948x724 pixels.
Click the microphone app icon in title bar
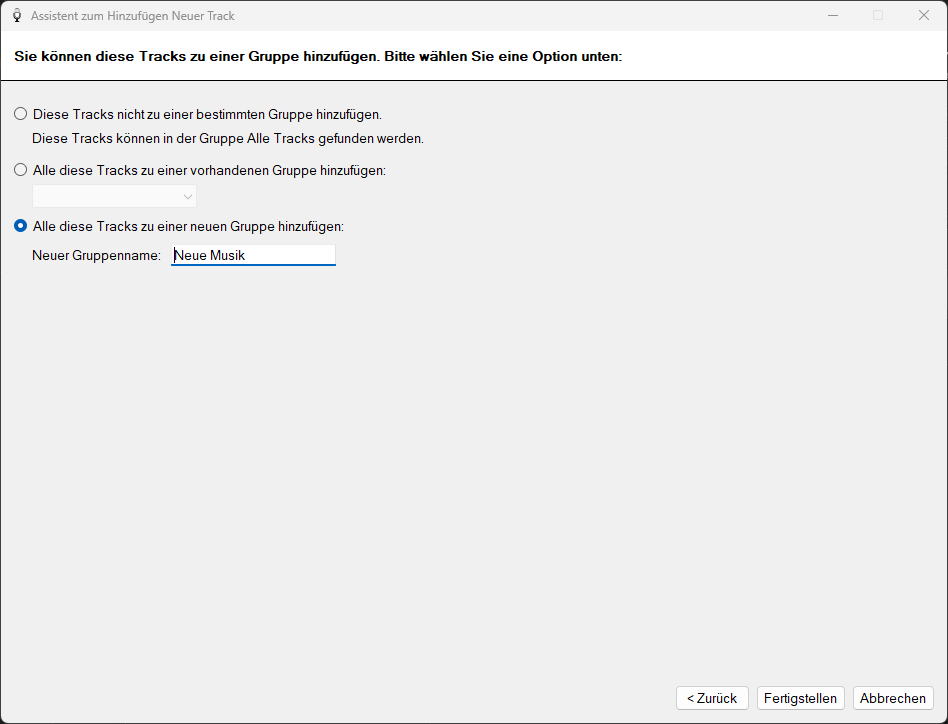pos(17,16)
